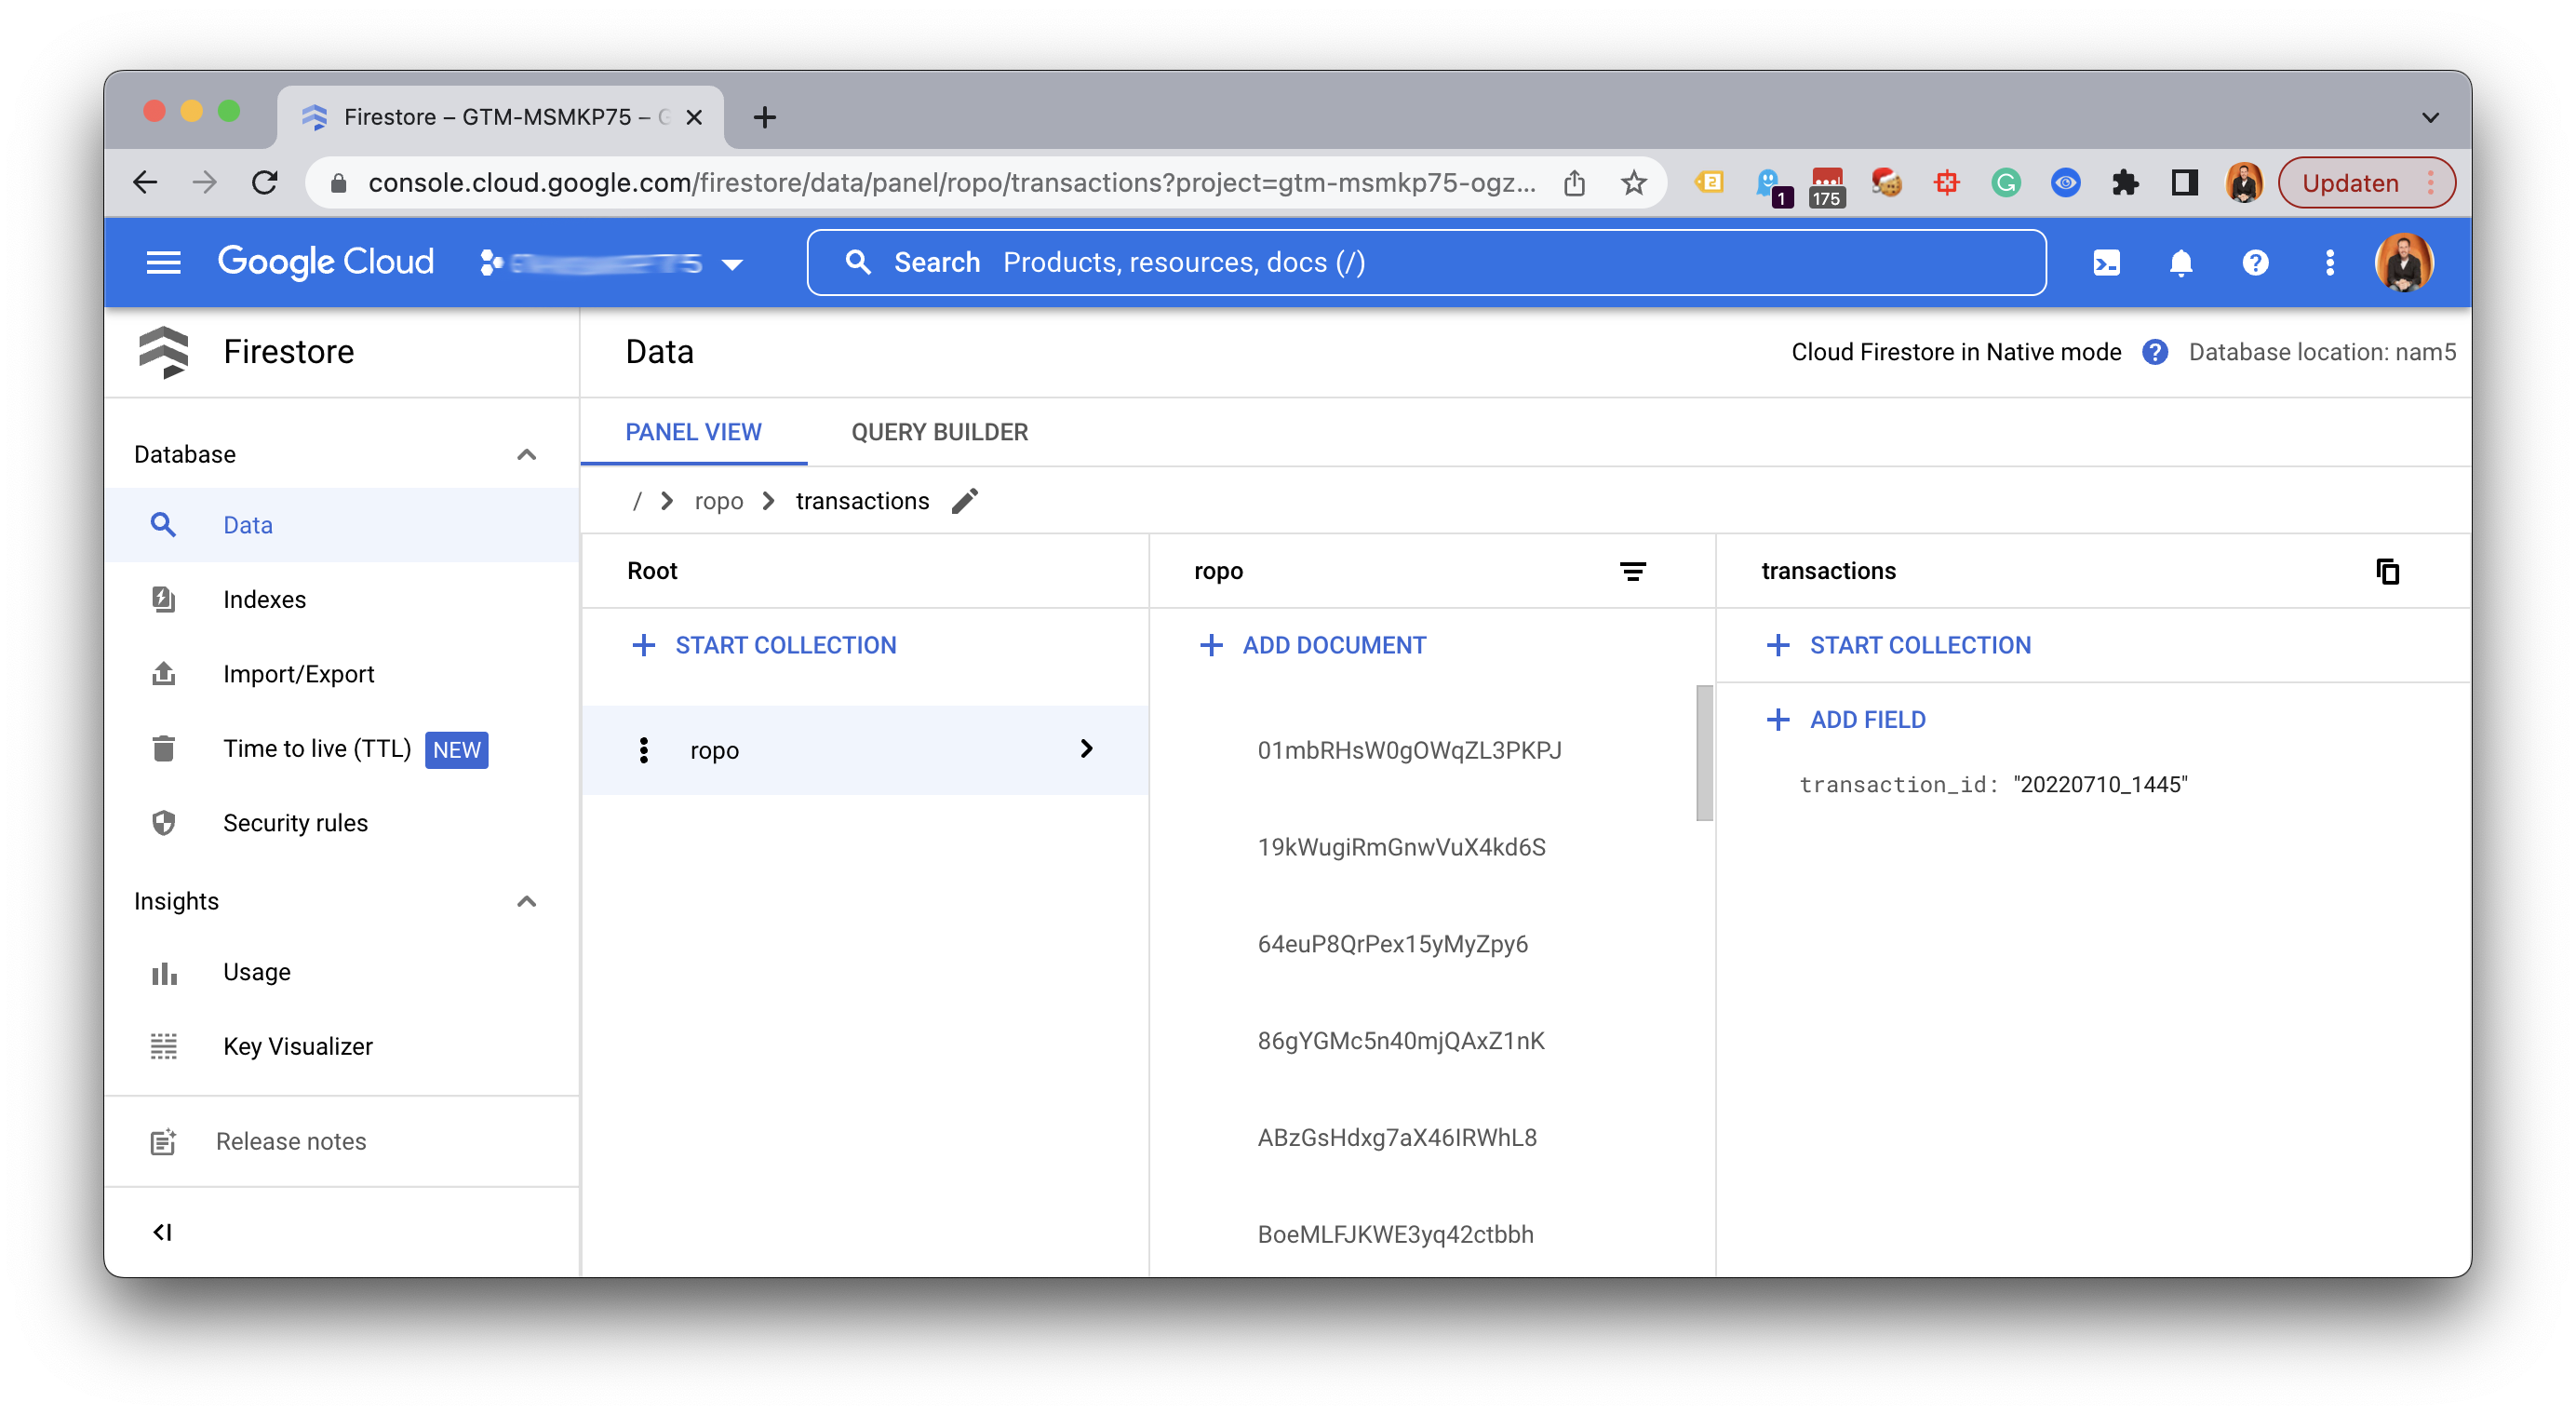Viewport: 2576px width, 1415px height.
Task: Reload the browser page
Action: 265,183
